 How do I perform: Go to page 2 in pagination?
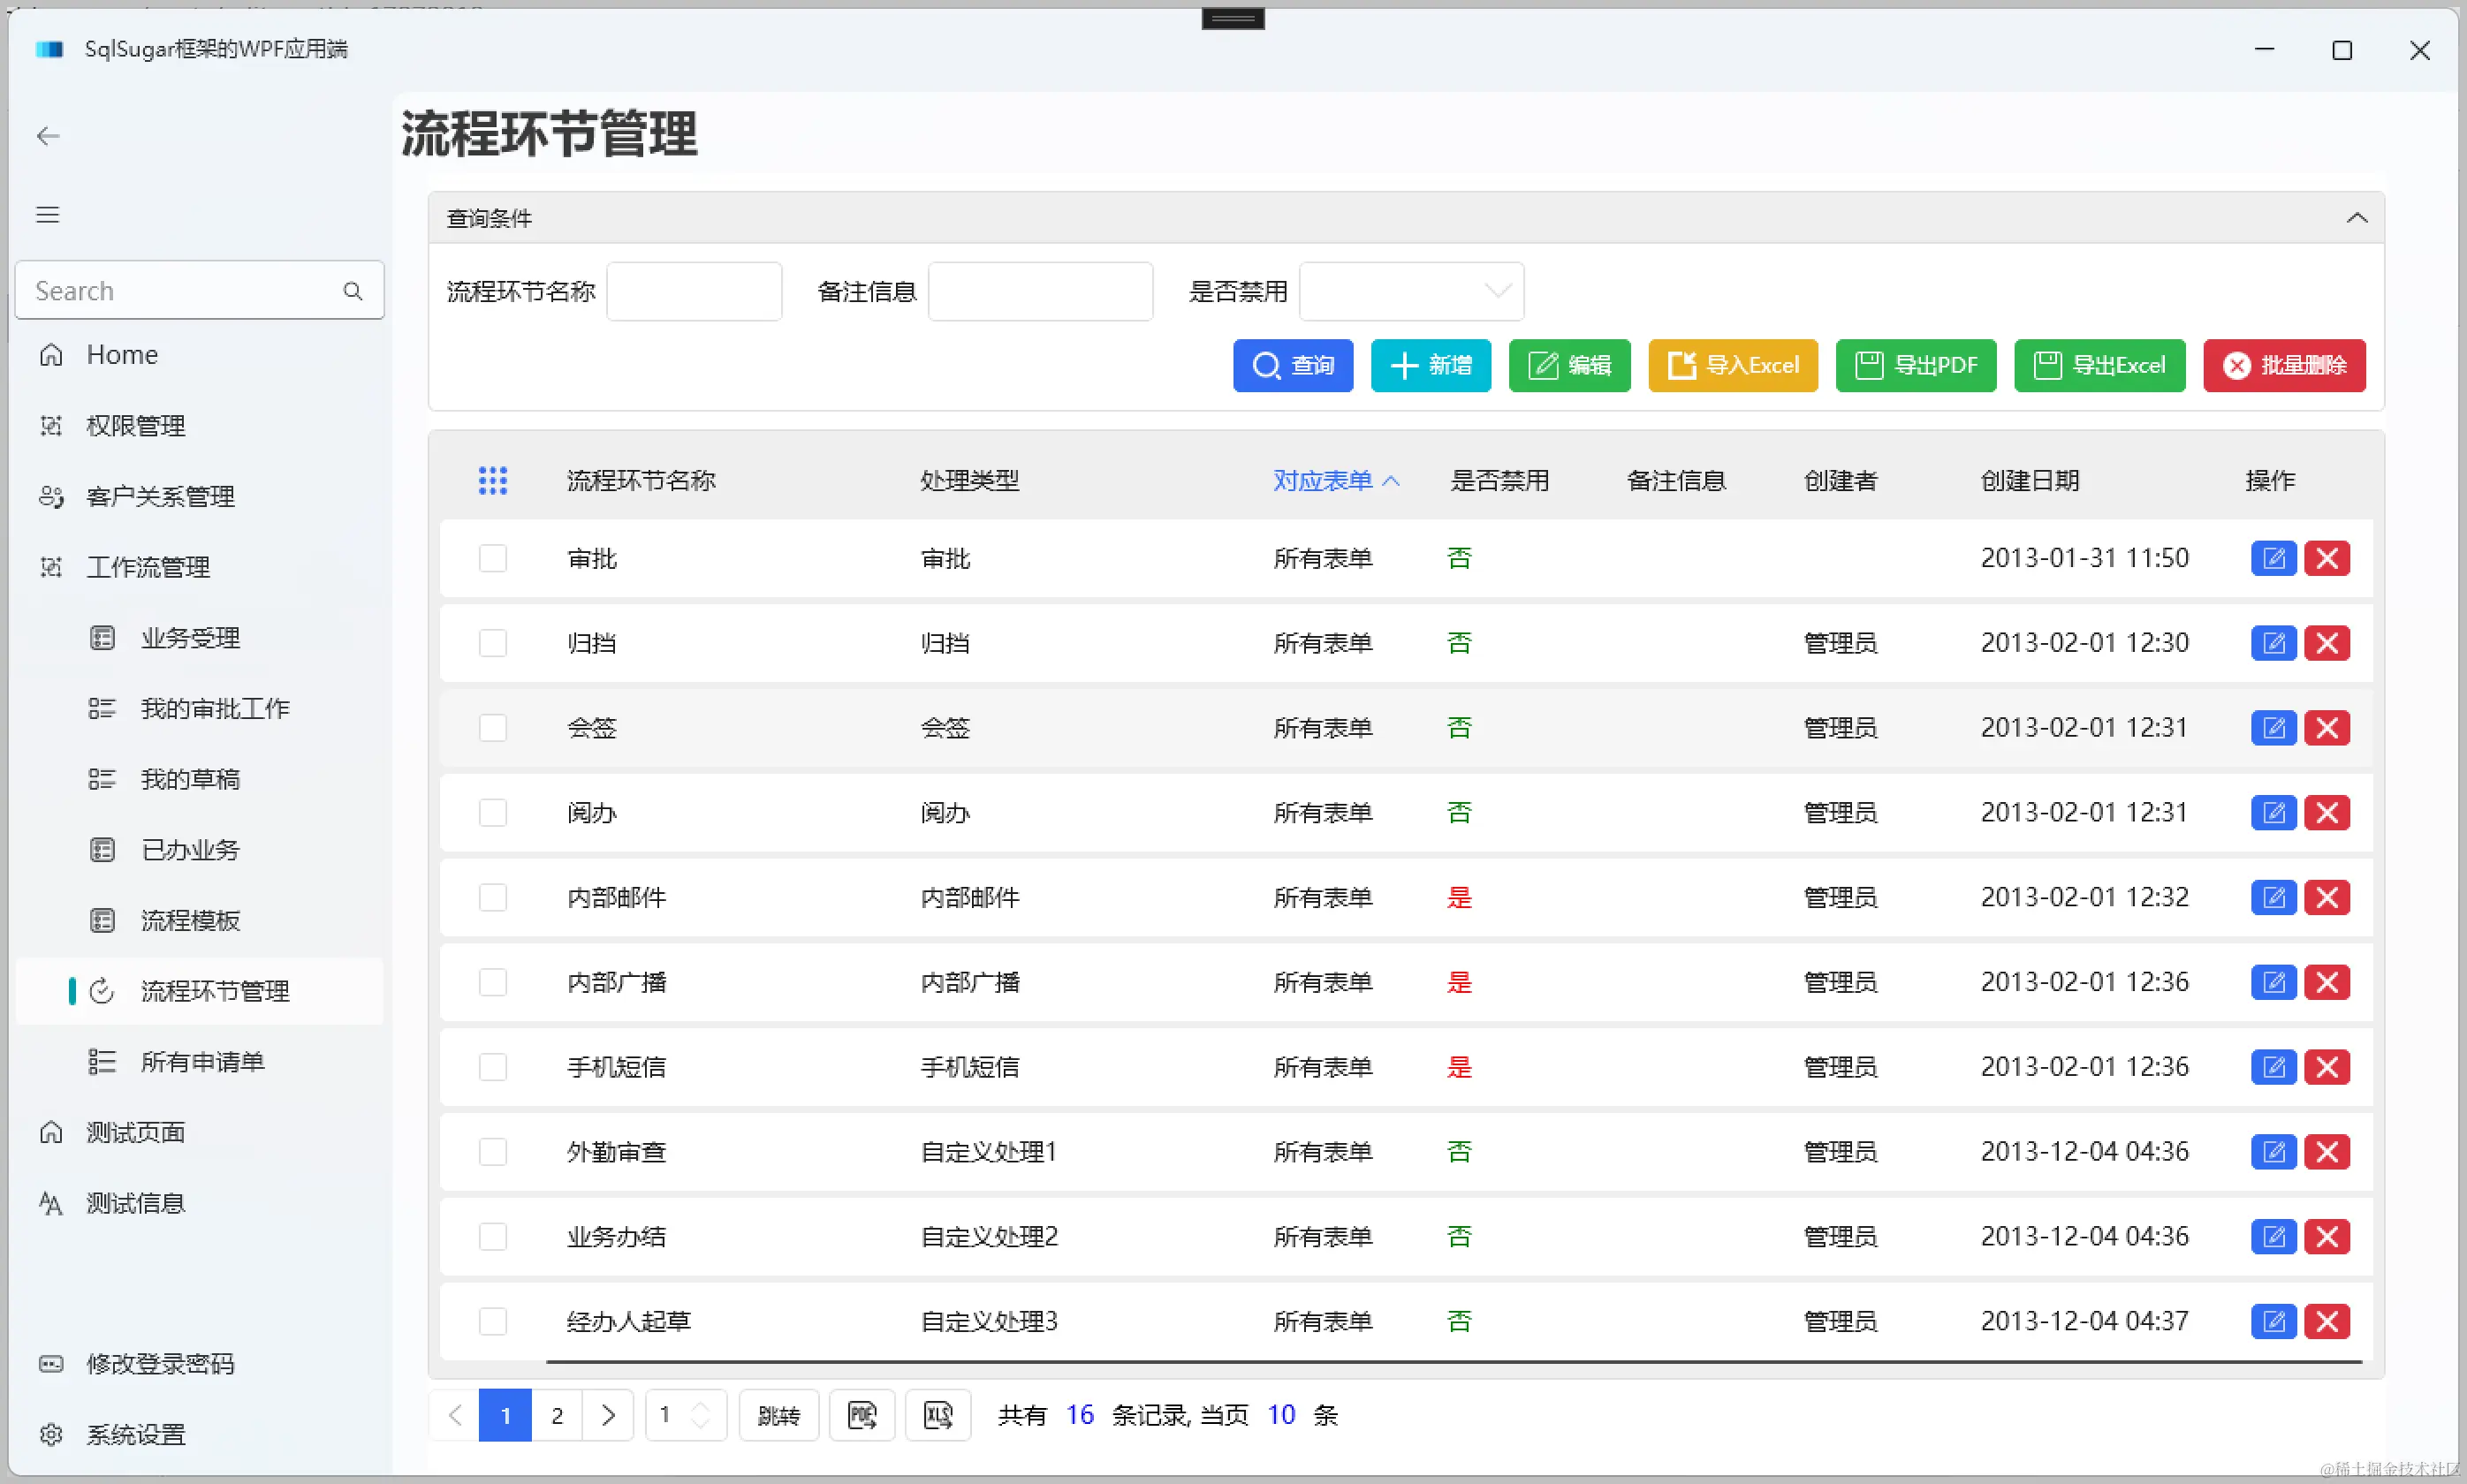(x=557, y=1415)
